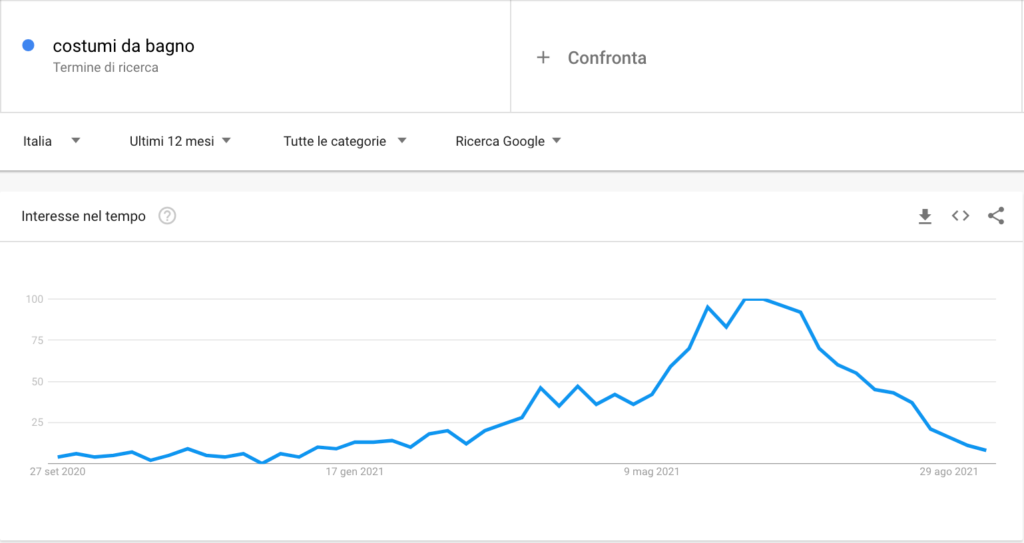Click the 27 set 2020 axis date
1024x543 pixels.
pyautogui.click(x=59, y=471)
